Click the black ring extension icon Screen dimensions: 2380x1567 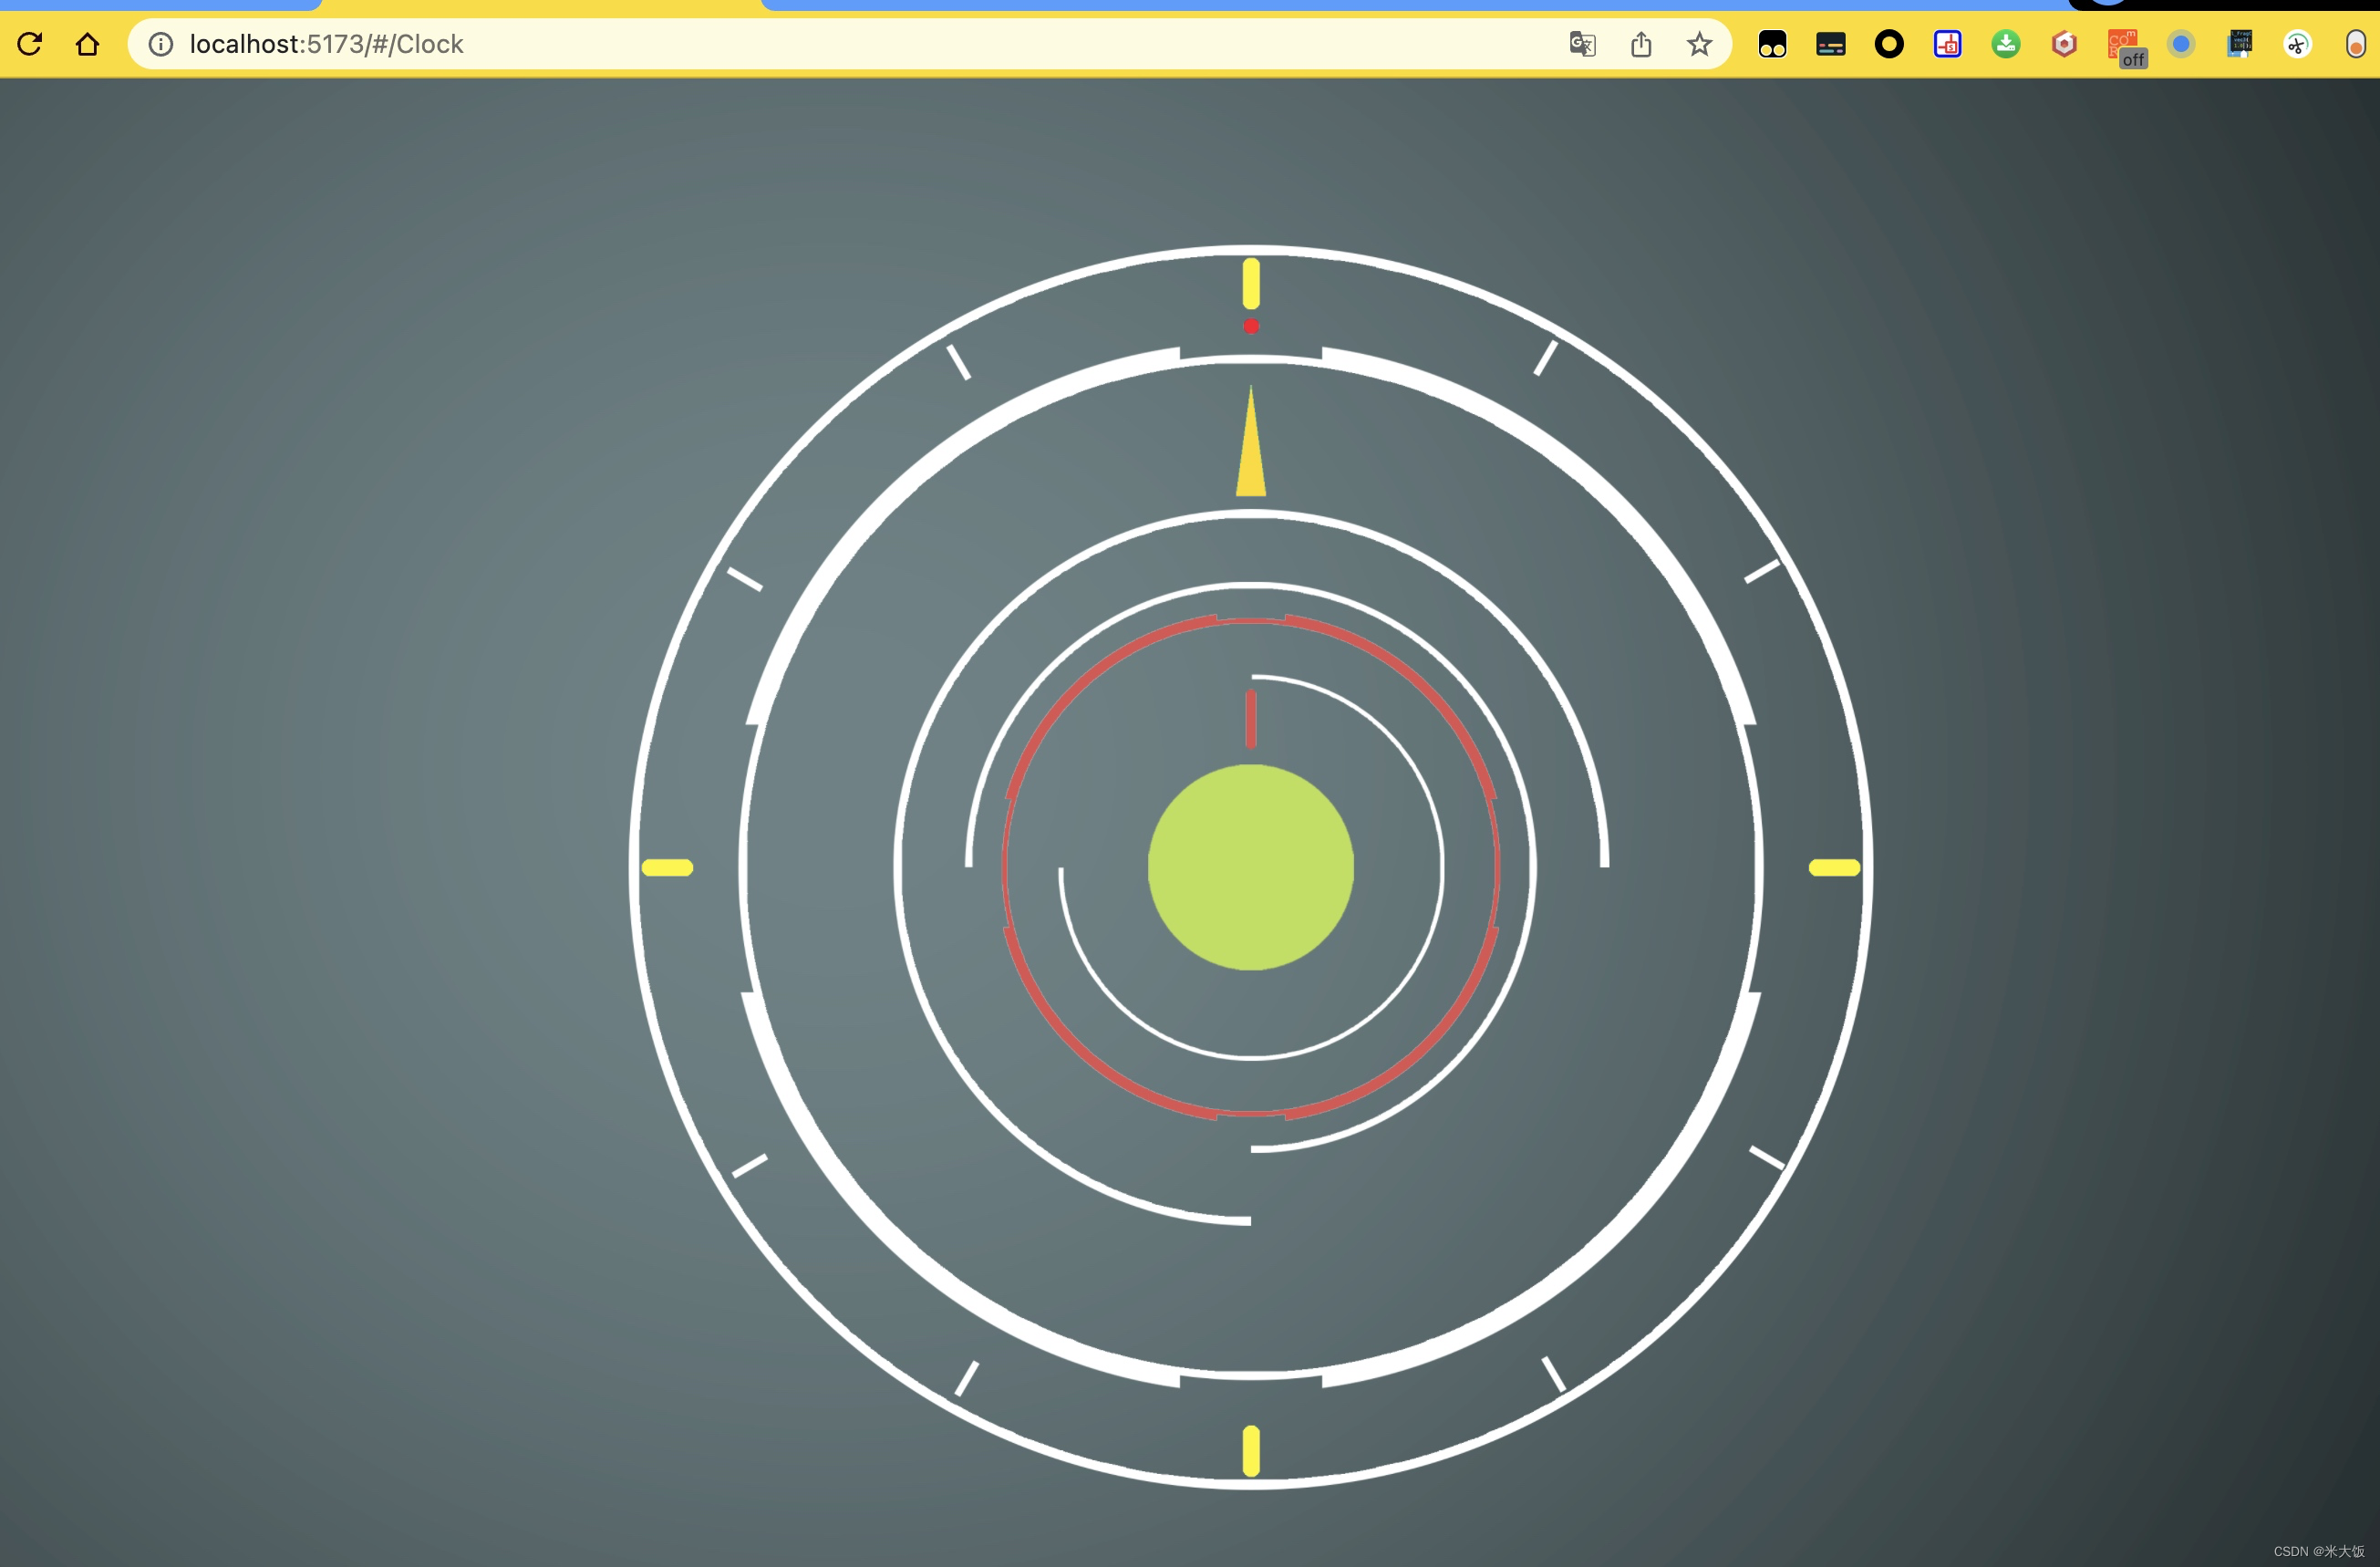[1889, 44]
